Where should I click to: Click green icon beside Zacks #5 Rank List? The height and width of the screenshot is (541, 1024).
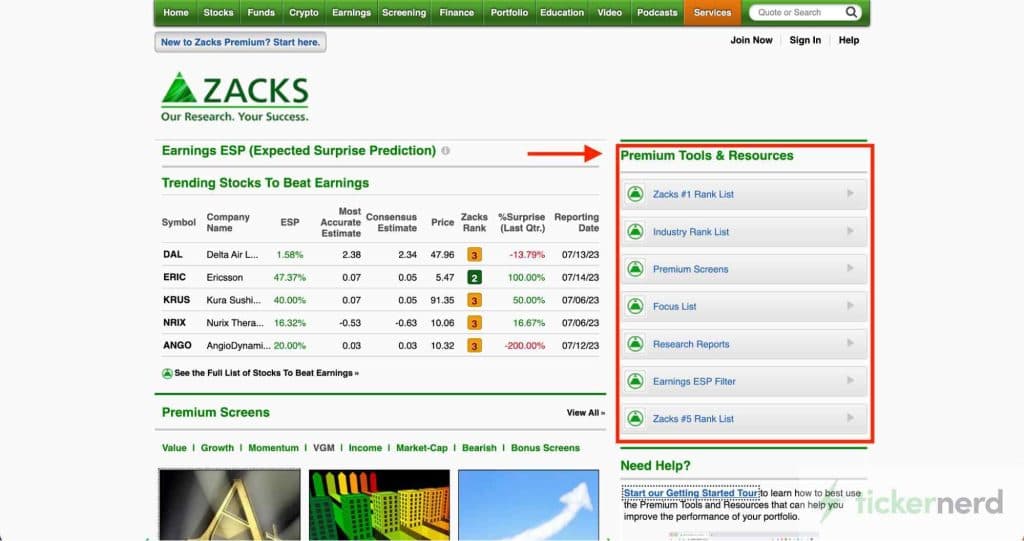tap(635, 418)
